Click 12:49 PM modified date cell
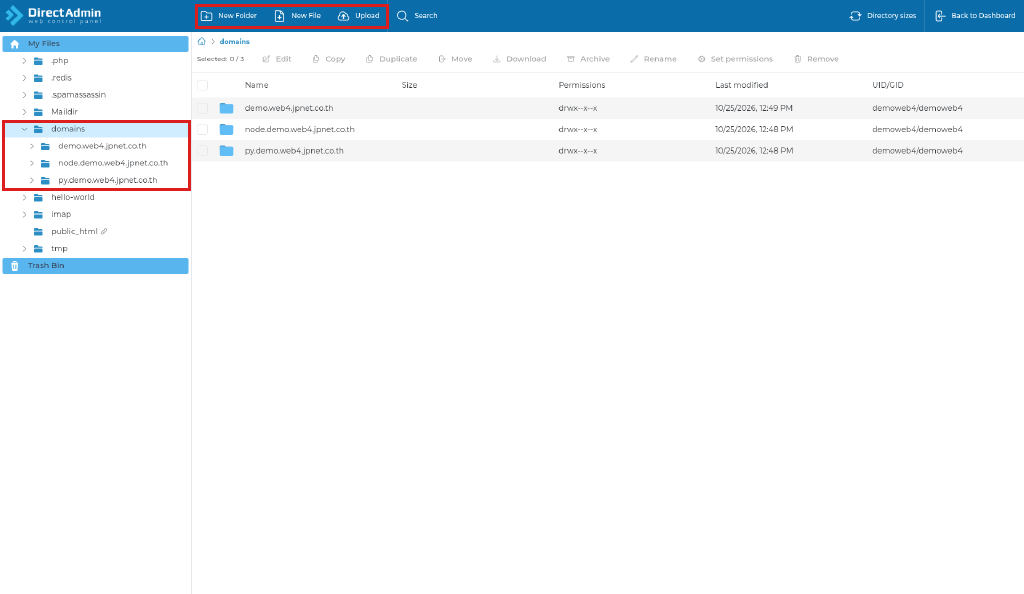 click(754, 108)
